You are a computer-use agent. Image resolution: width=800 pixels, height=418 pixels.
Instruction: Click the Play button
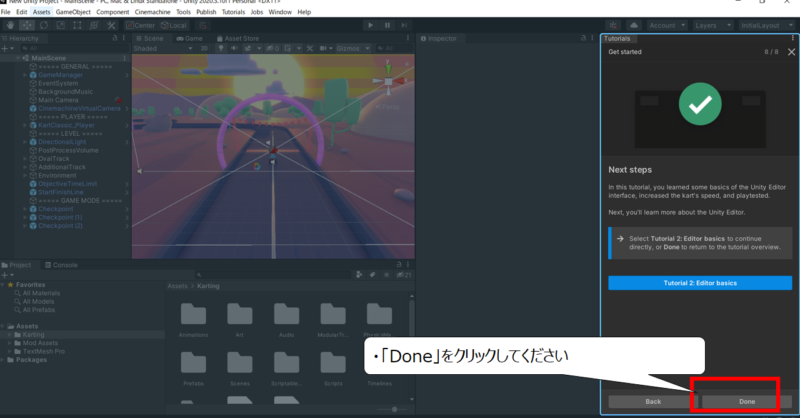370,25
